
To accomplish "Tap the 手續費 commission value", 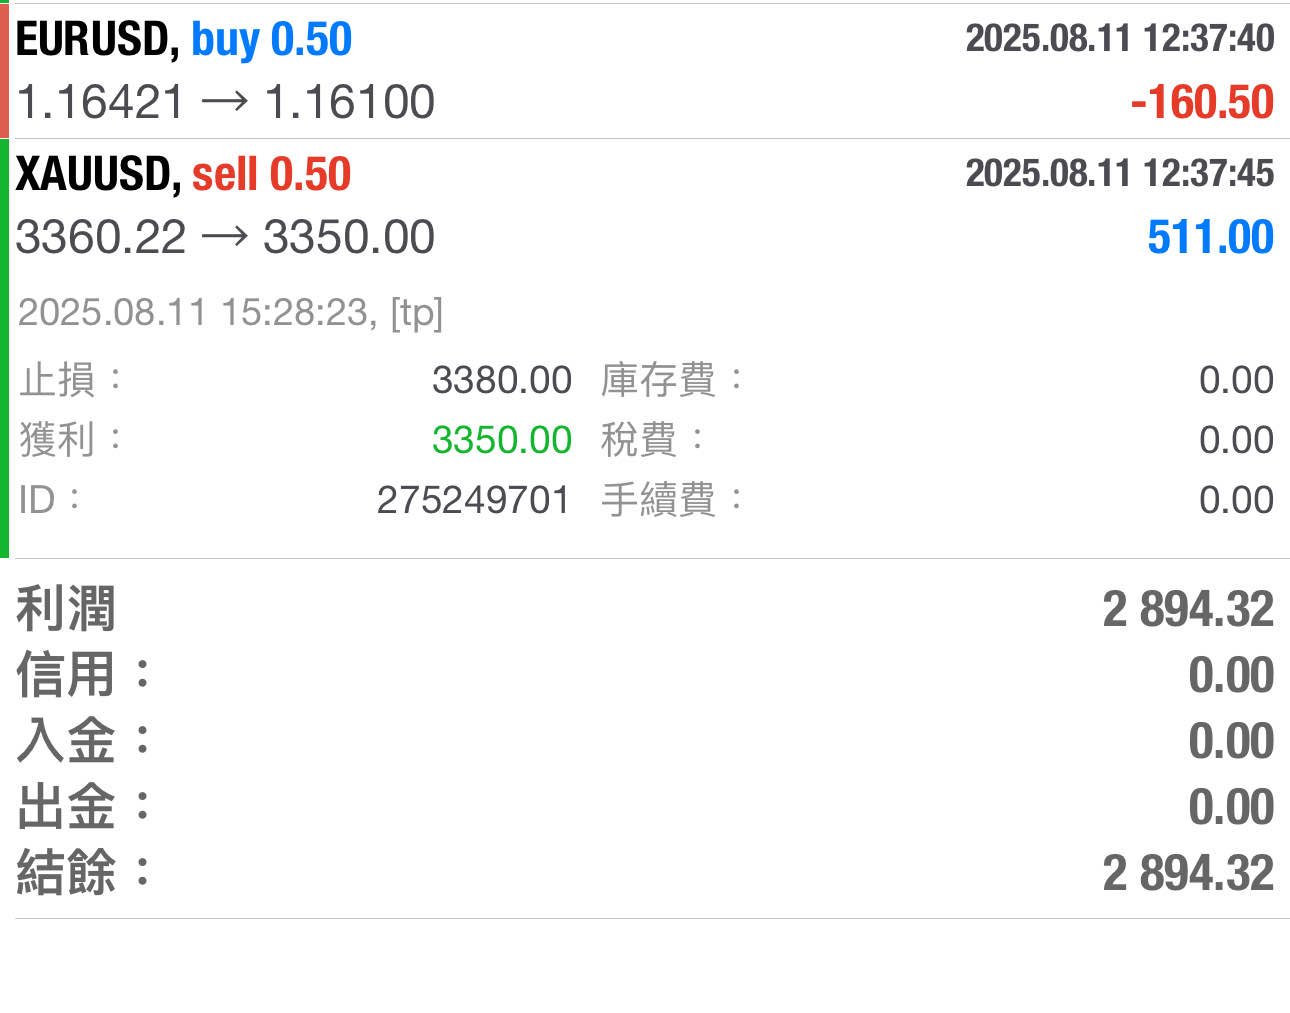I will 1236,501.
